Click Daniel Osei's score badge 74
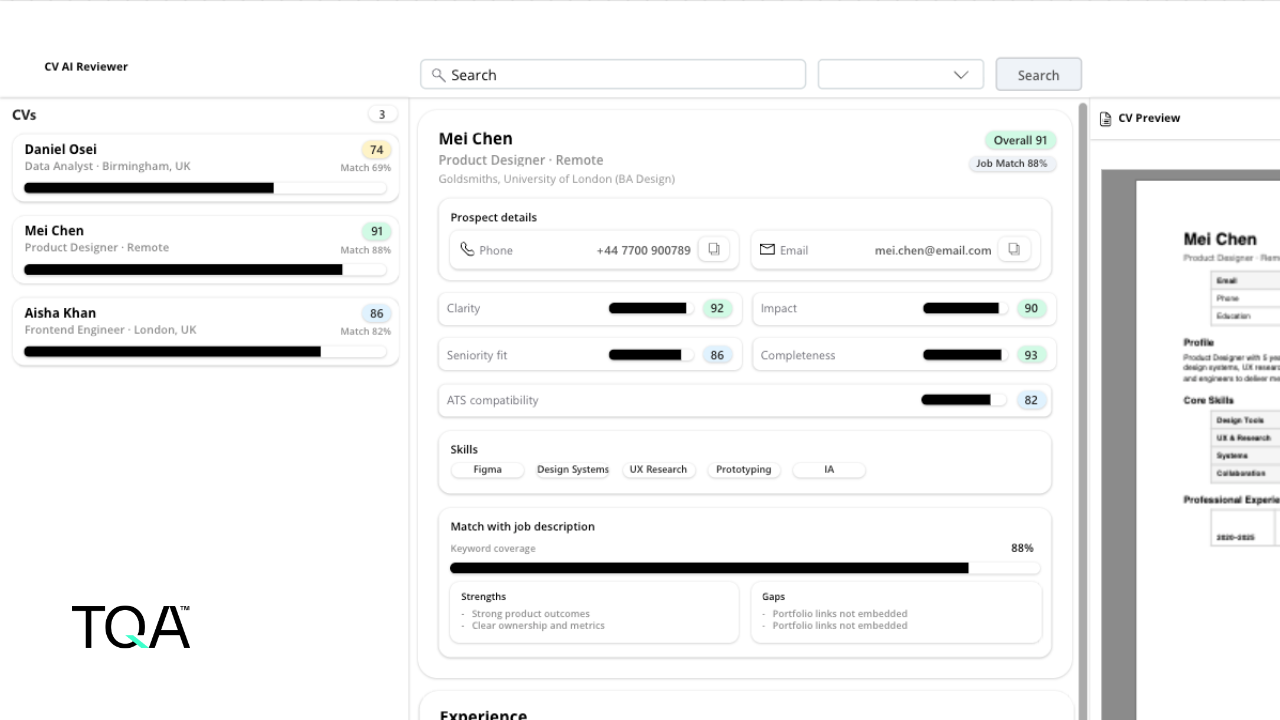This screenshot has height=720, width=1280. 377,150
